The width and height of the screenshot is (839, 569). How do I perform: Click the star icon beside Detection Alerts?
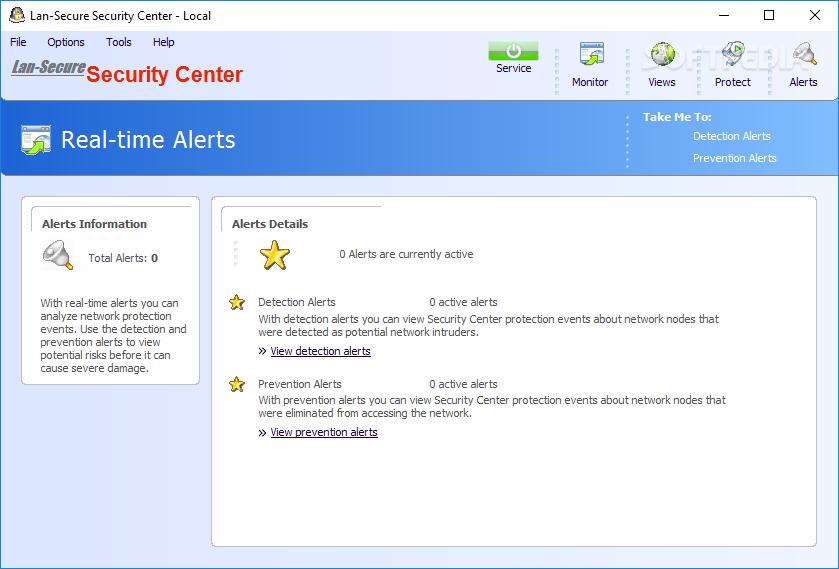coord(237,302)
